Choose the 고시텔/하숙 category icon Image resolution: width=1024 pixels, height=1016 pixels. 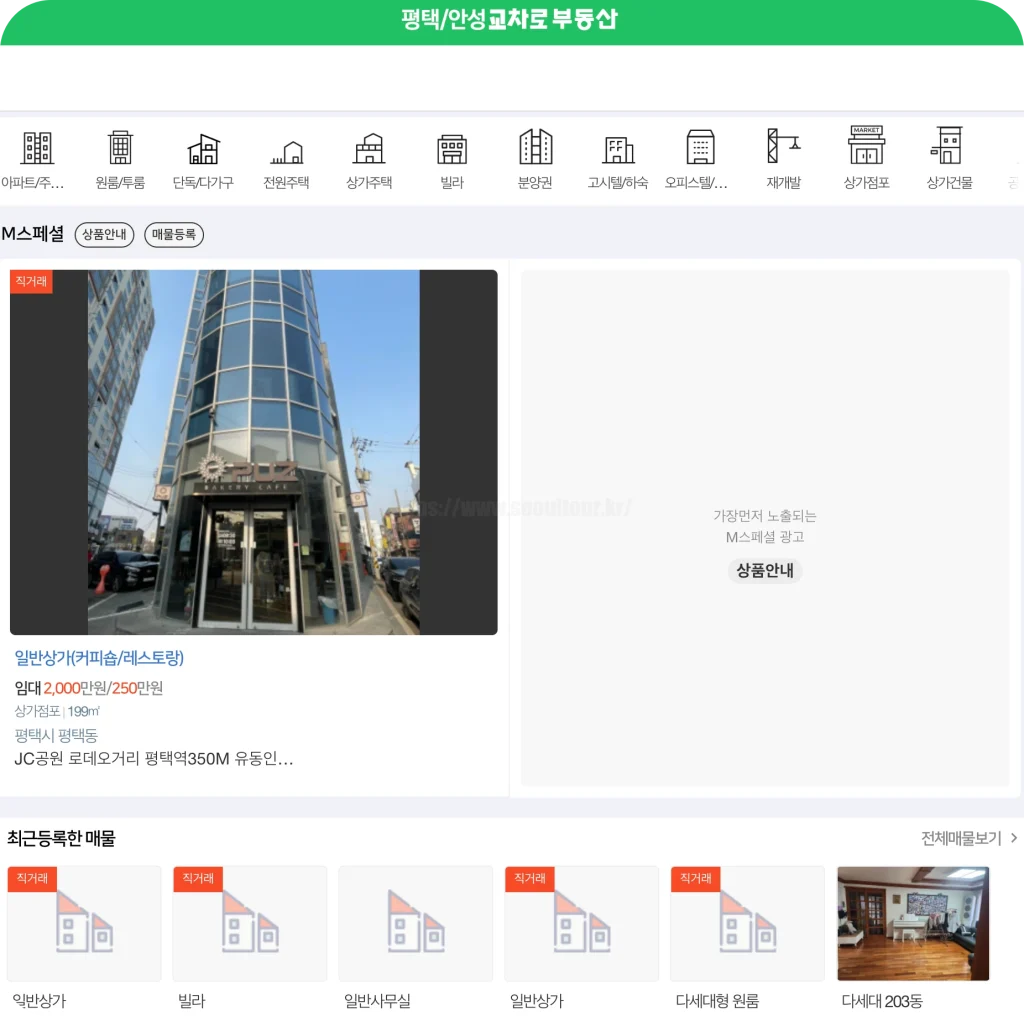(x=618, y=148)
